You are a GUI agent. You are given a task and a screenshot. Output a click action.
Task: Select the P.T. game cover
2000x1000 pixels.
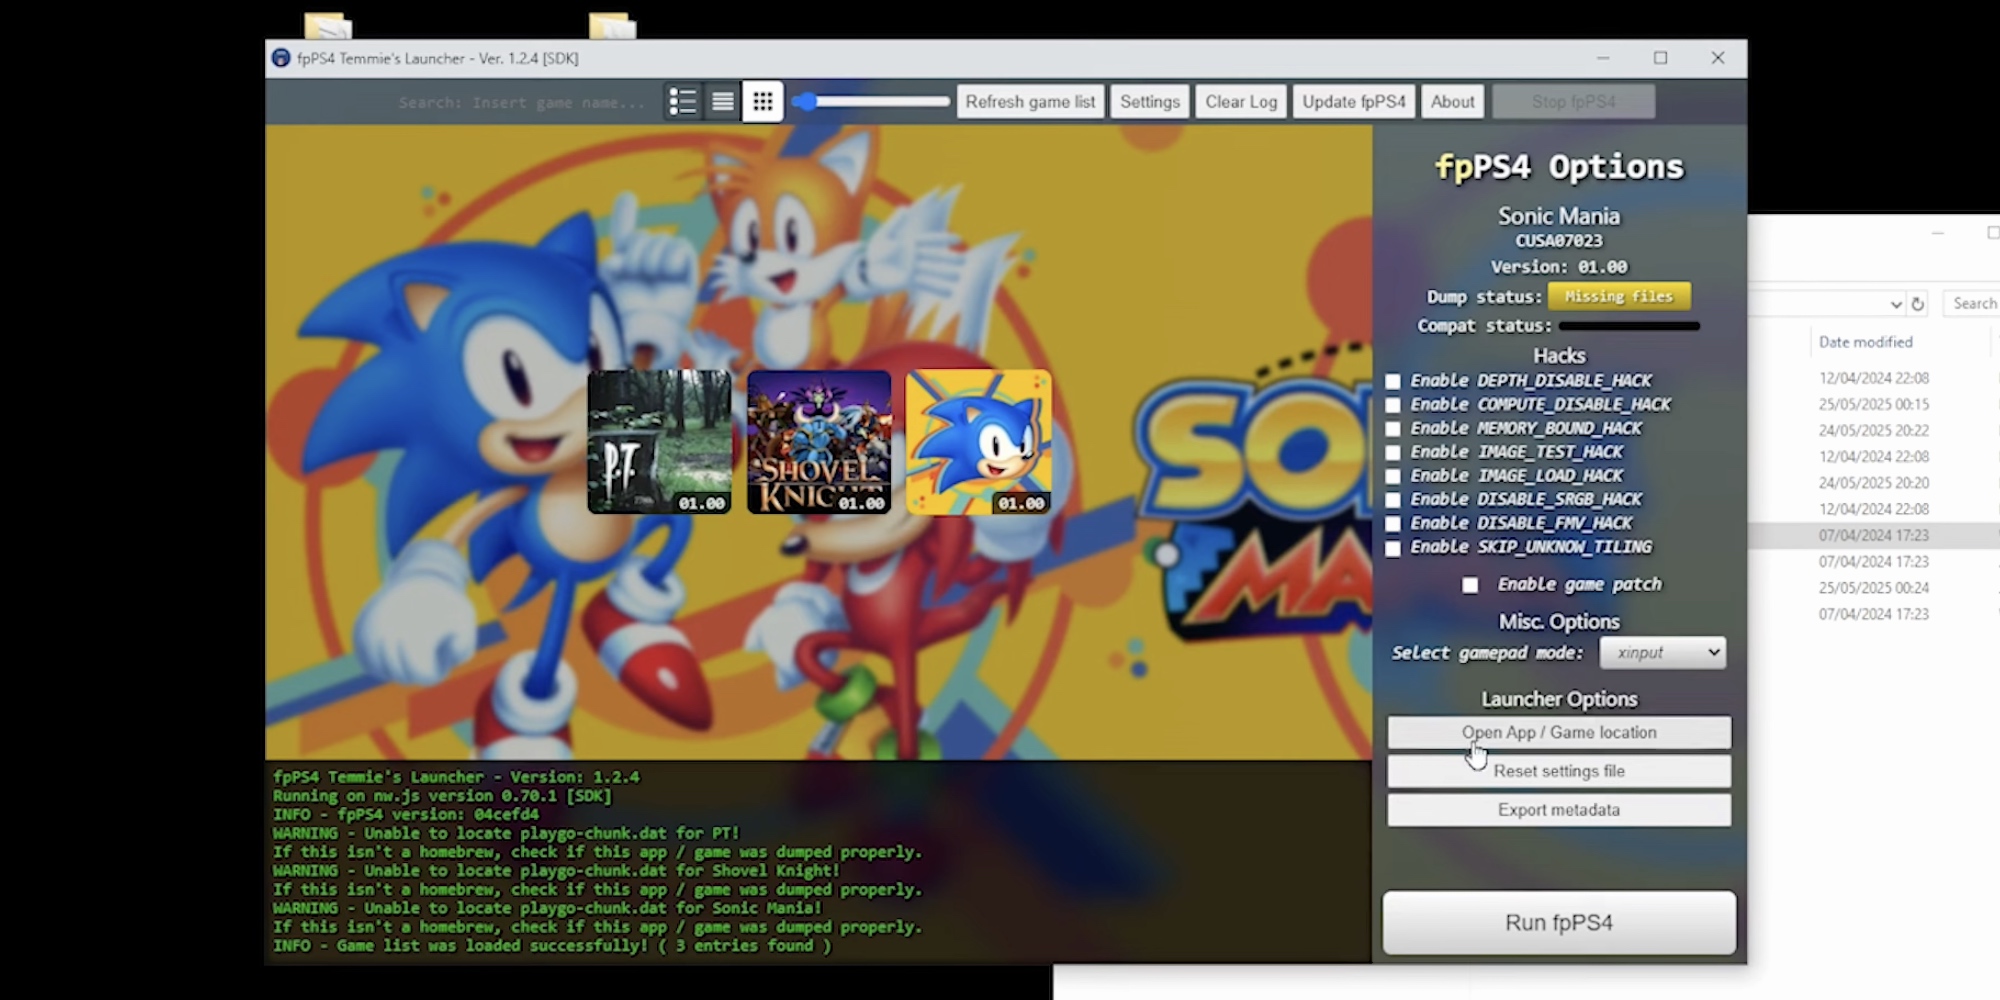[x=659, y=441]
